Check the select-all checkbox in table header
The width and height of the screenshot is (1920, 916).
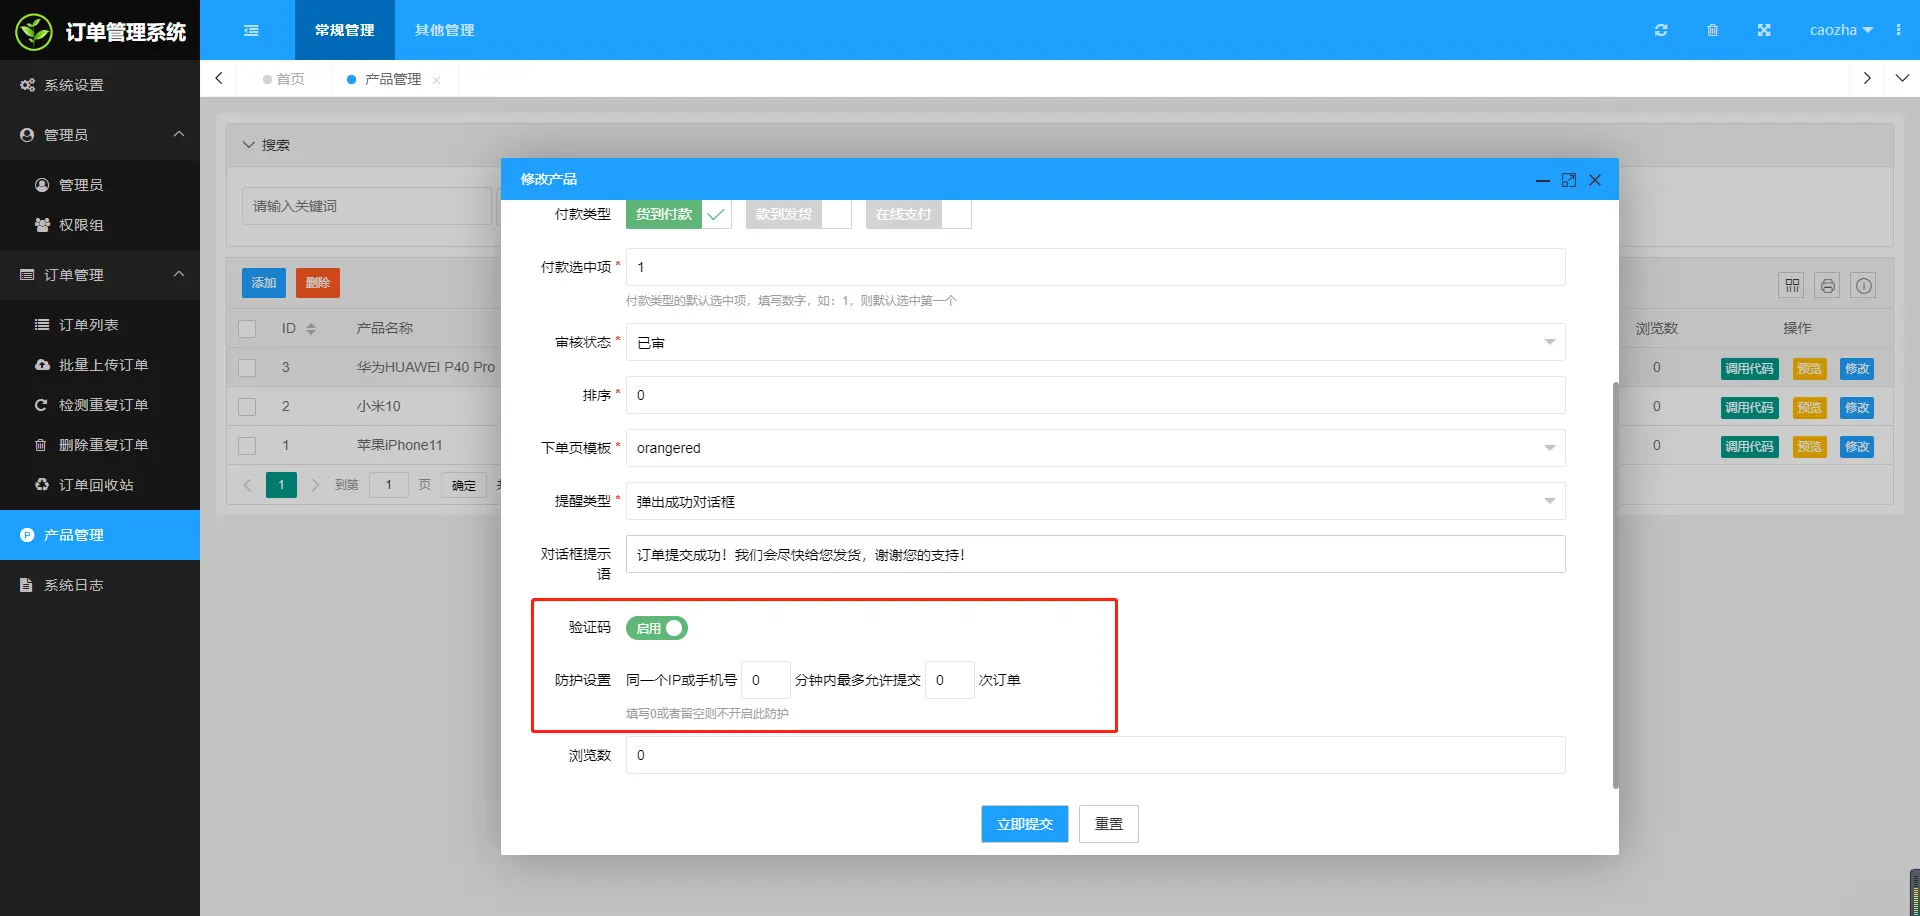(x=247, y=327)
